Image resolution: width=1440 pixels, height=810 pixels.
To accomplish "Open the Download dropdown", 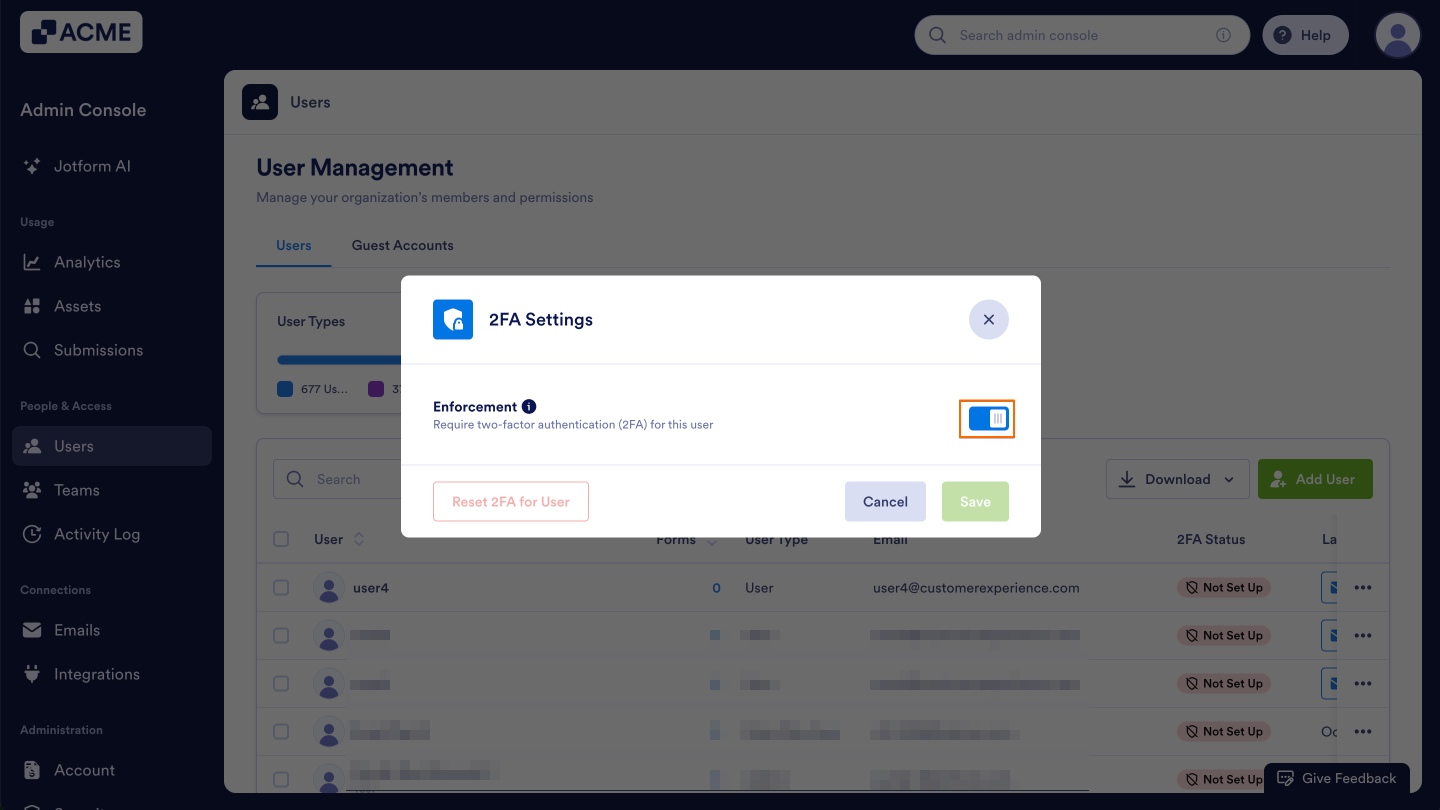I will (x=1177, y=478).
